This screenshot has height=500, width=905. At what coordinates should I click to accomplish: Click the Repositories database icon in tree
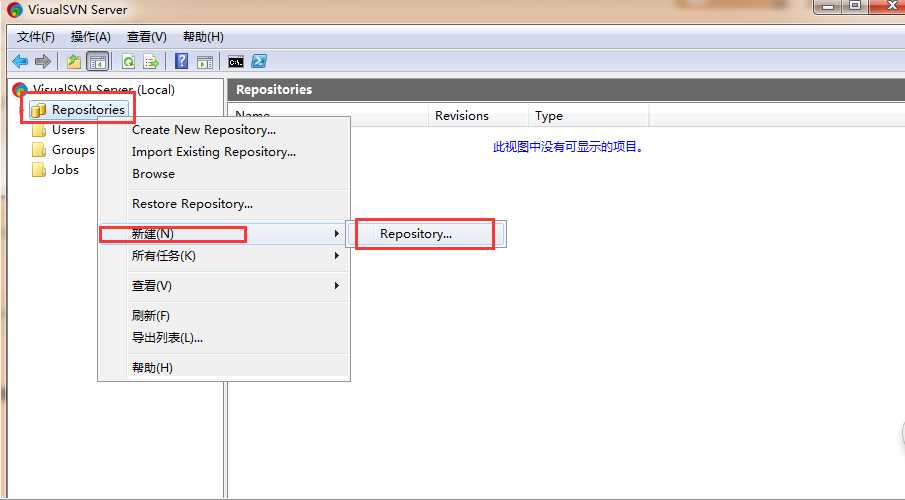click(x=38, y=110)
